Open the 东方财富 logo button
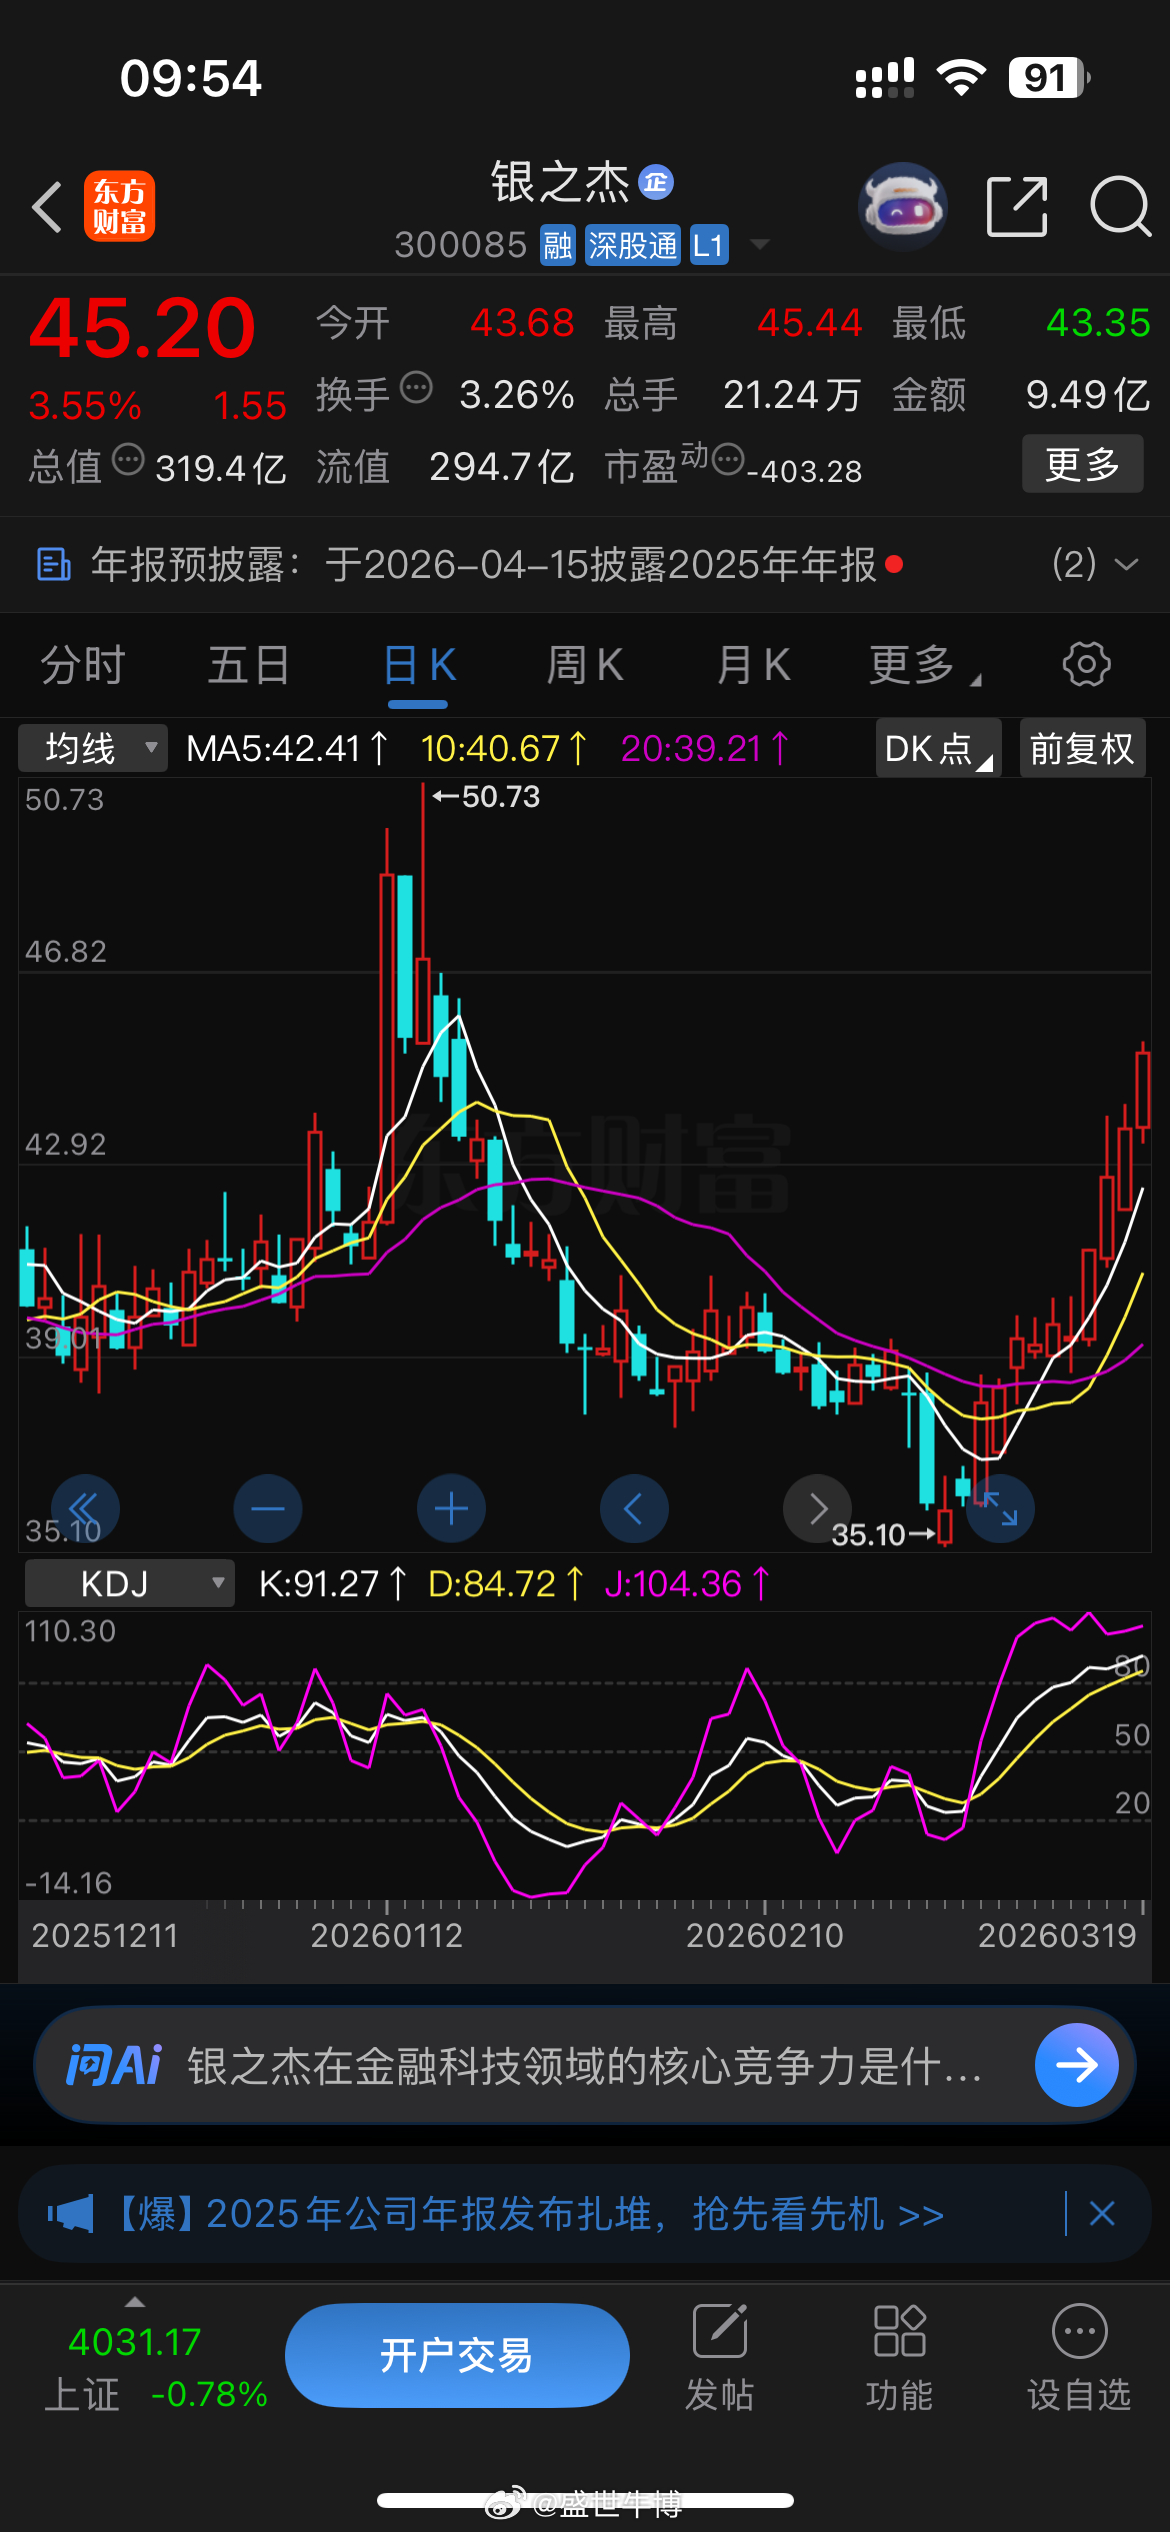This screenshot has width=1170, height=2532. (120, 207)
